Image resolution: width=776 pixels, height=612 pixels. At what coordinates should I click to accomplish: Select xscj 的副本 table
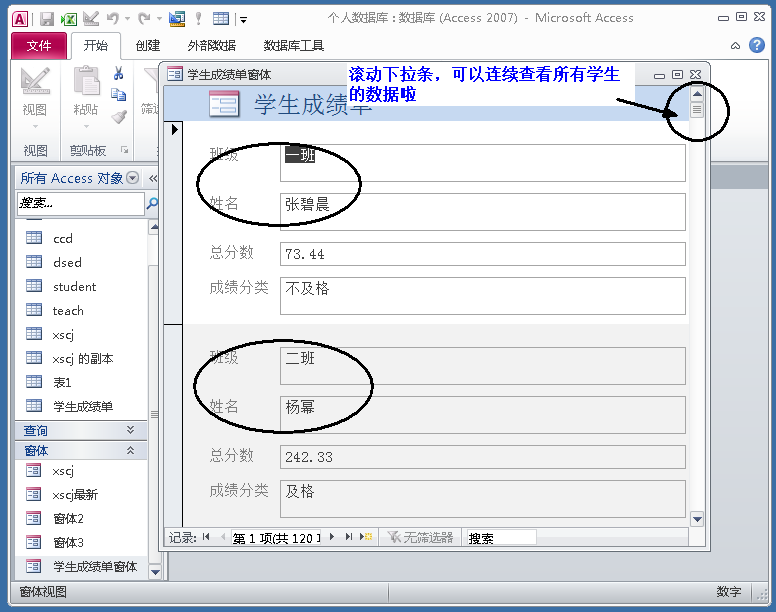tap(81, 358)
